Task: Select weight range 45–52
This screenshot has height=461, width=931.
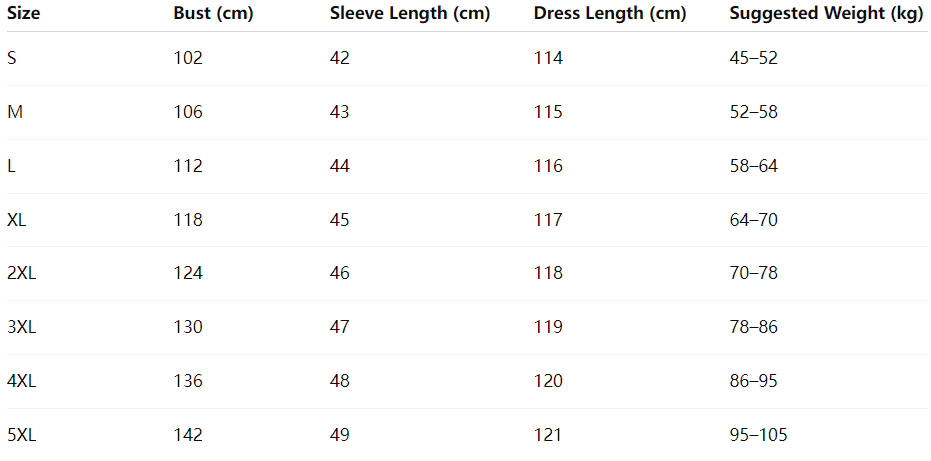Action: click(x=754, y=58)
